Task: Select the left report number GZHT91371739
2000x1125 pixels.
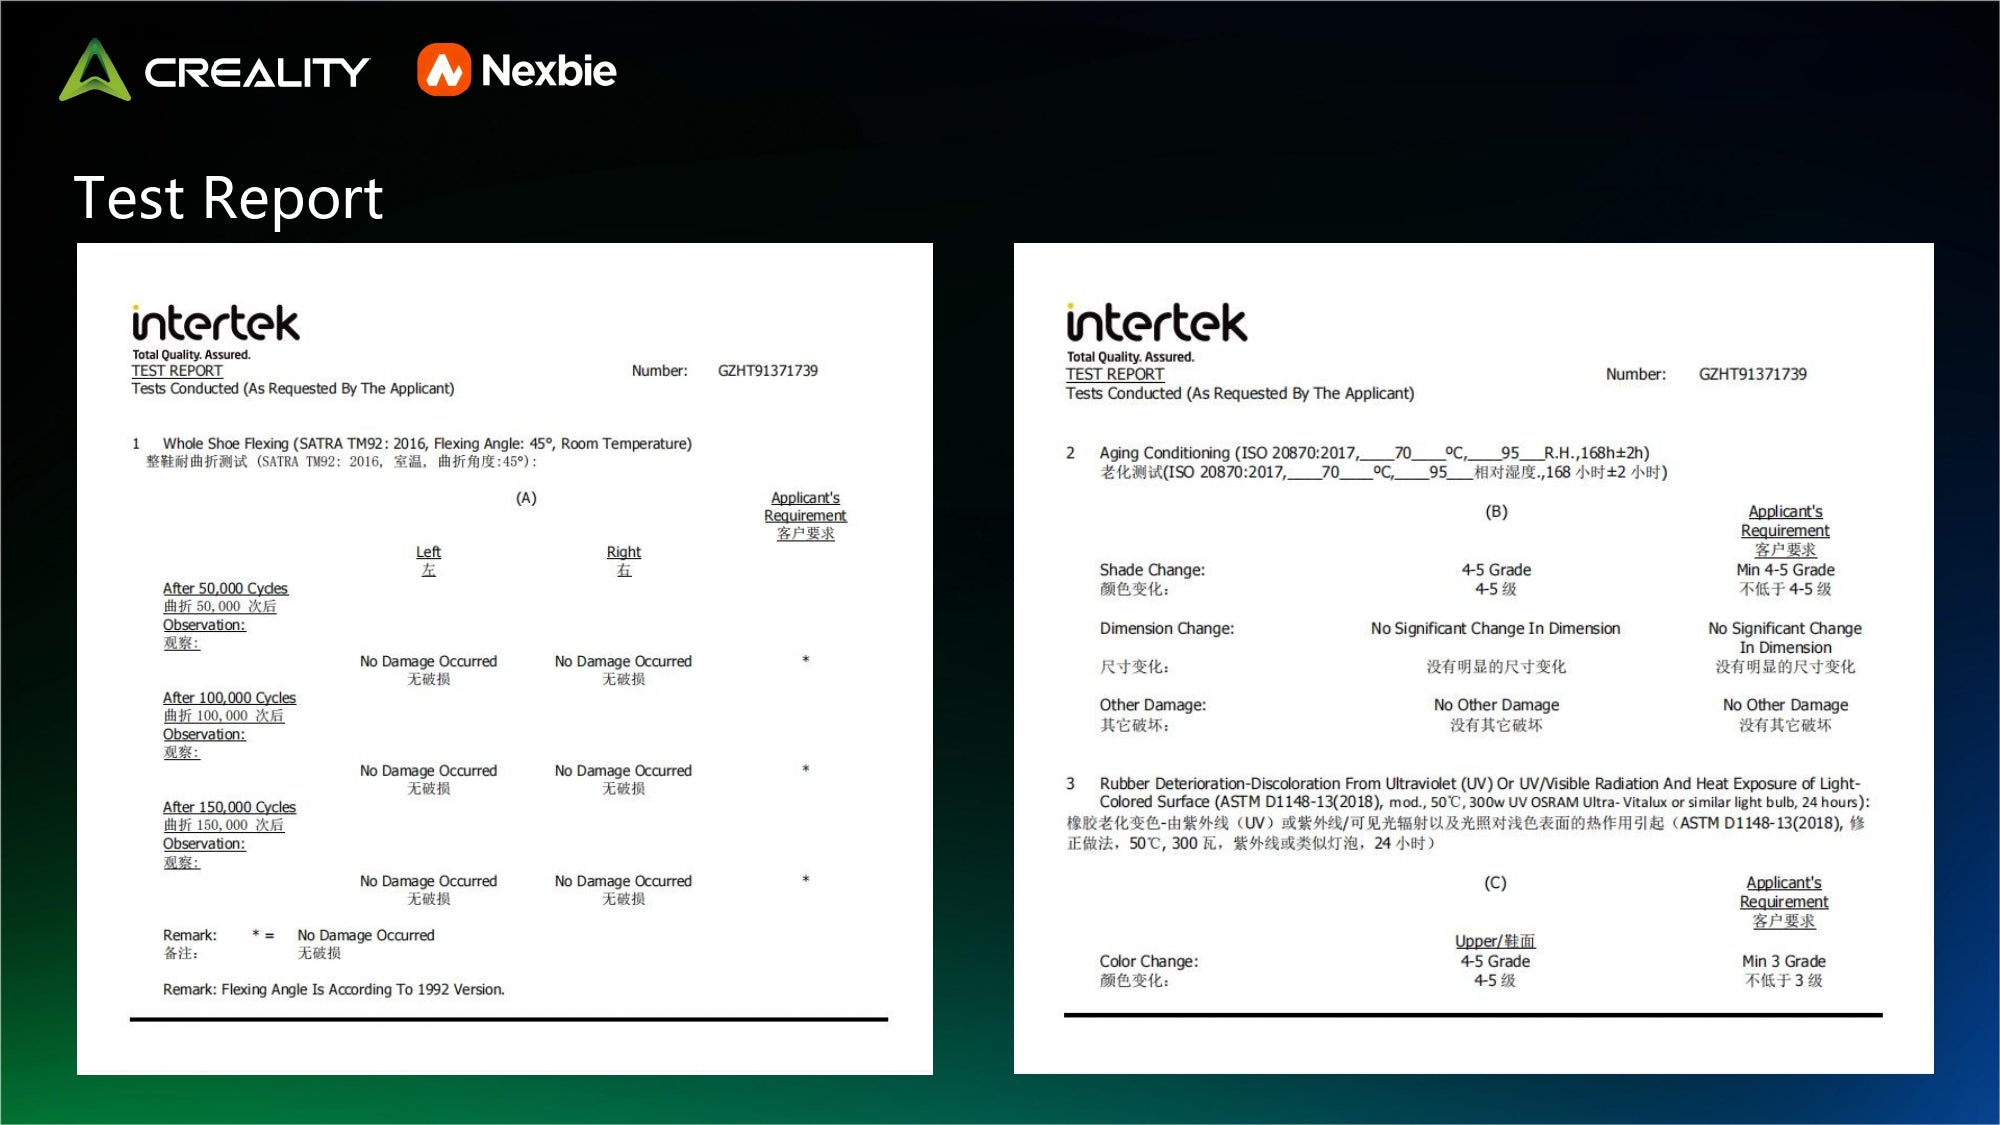Action: pyautogui.click(x=767, y=370)
